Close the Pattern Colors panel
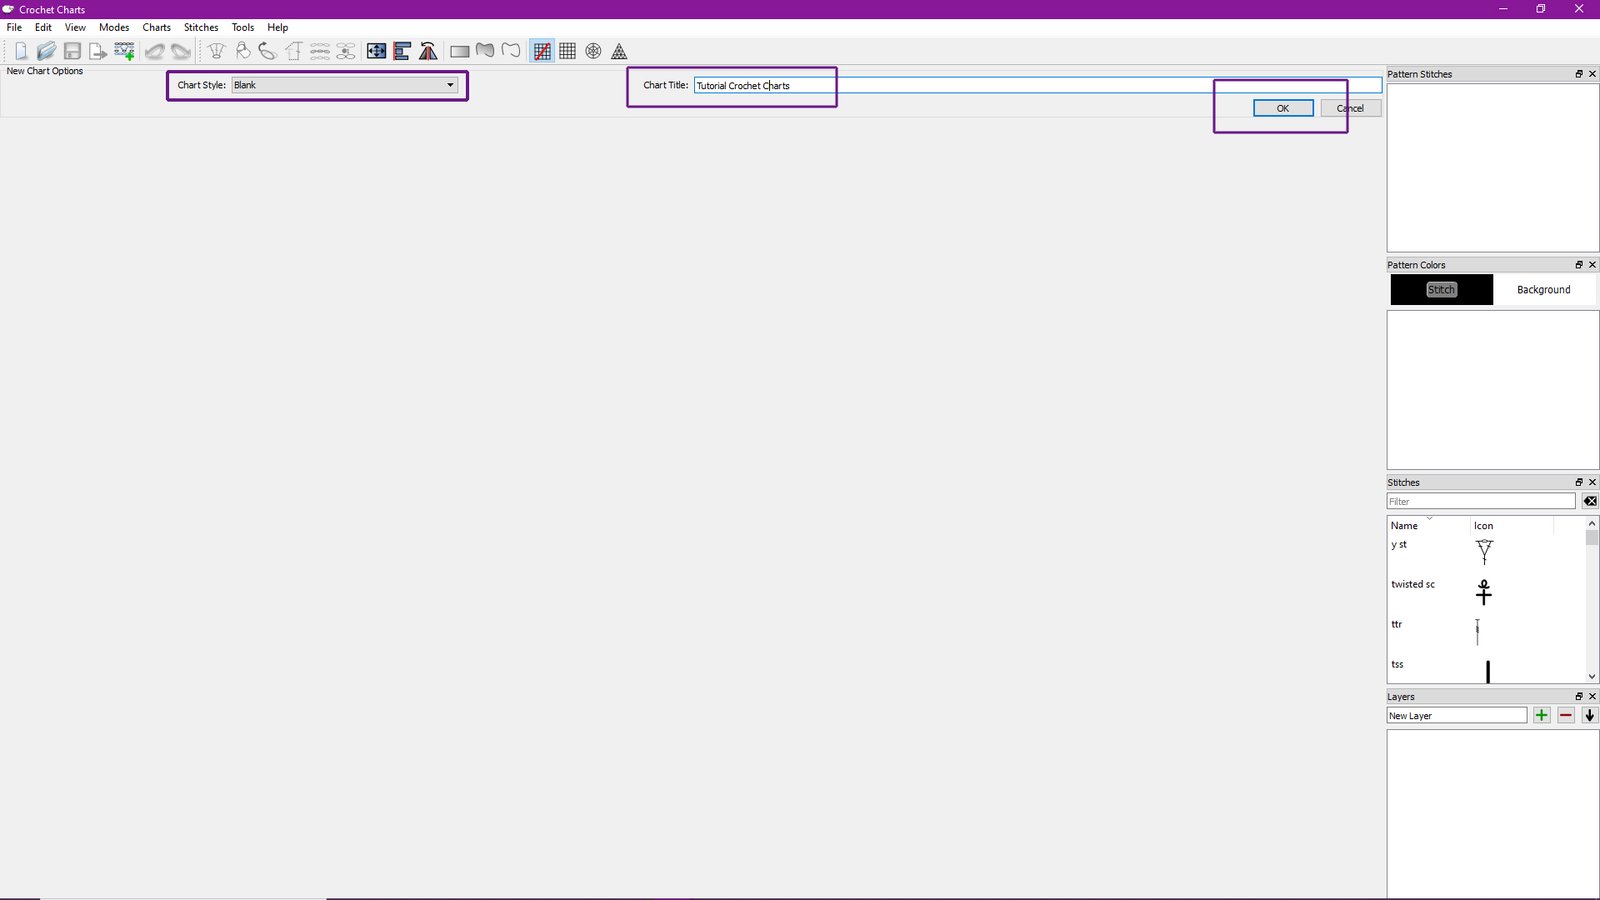The image size is (1600, 900). tap(1592, 265)
